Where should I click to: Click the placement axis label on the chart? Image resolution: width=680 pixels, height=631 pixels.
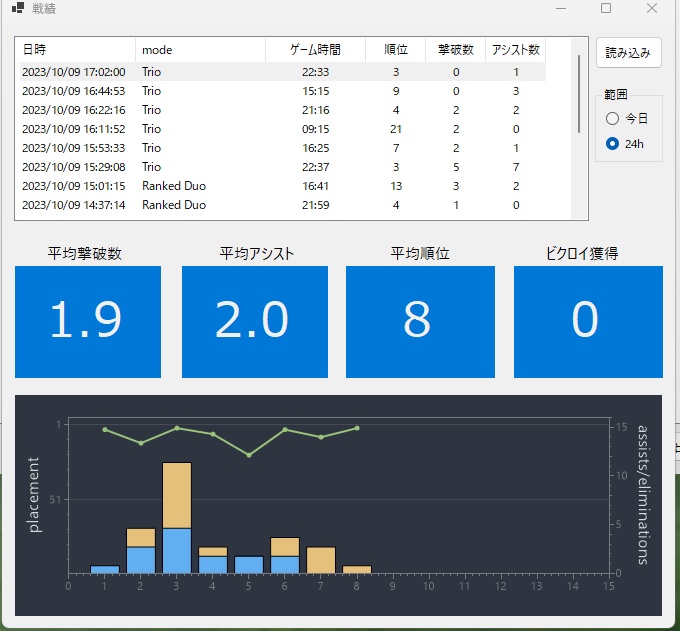33,494
